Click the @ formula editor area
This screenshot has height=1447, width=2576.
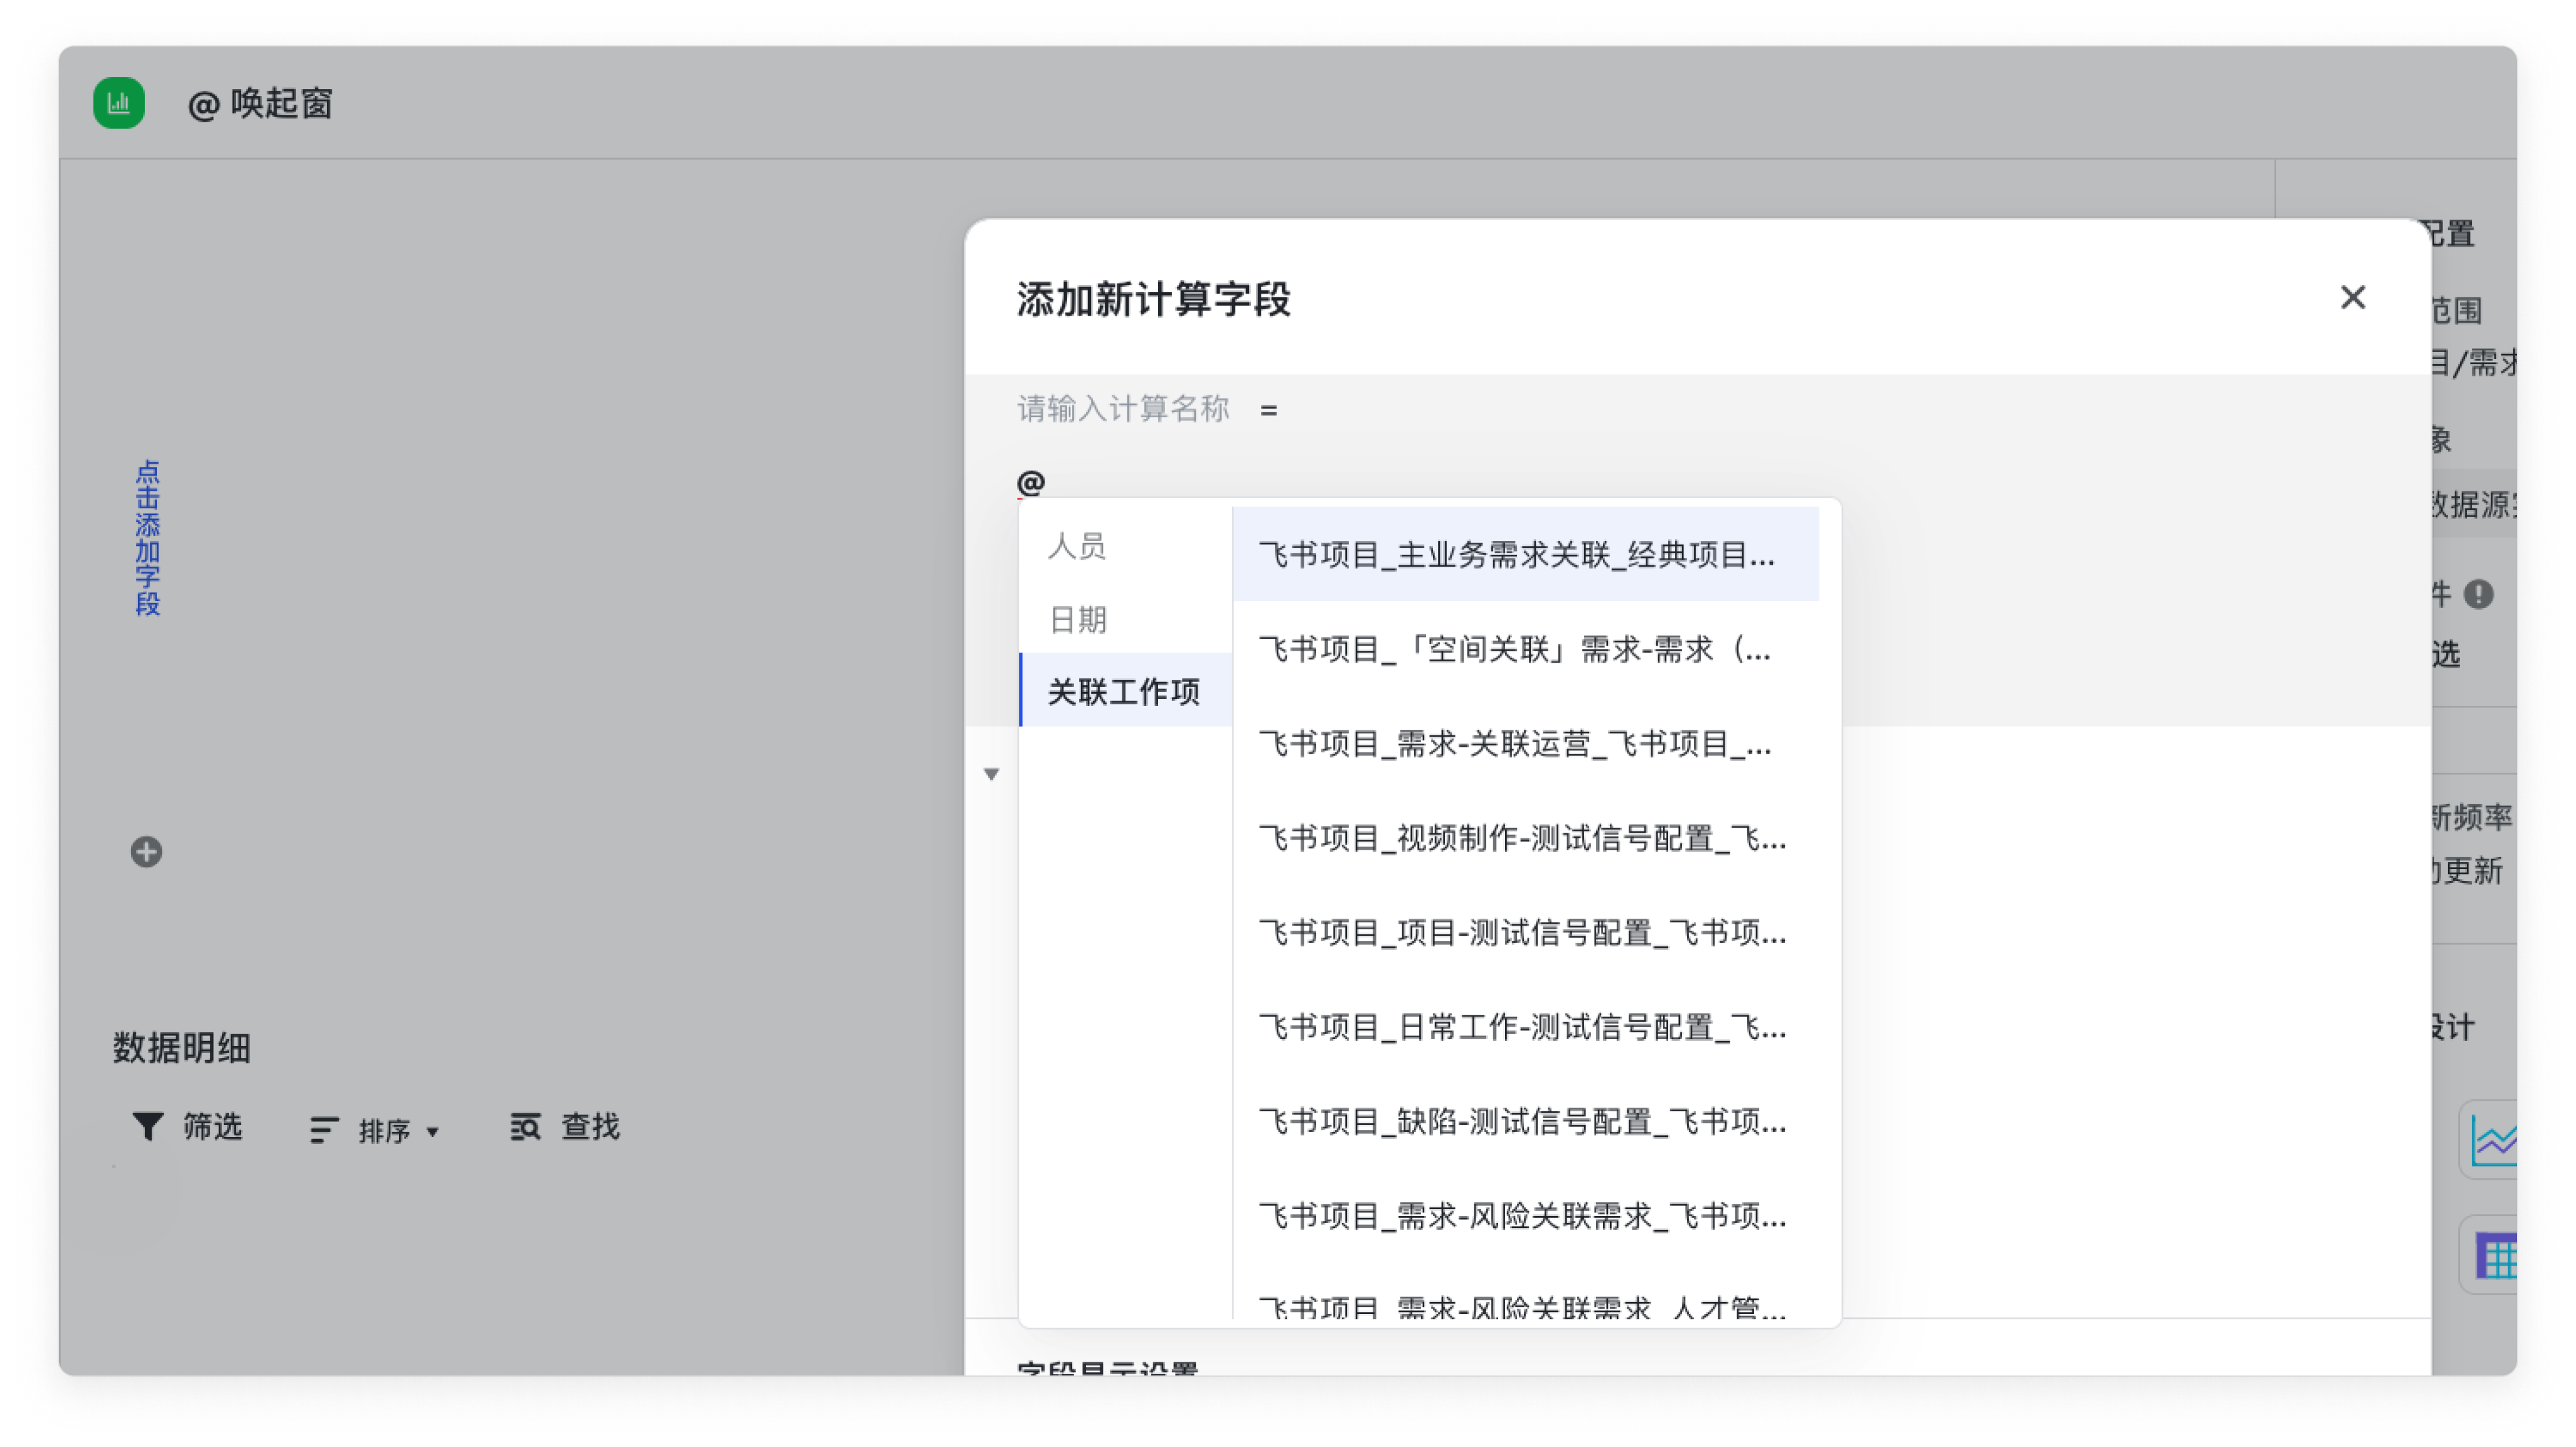pos(1030,483)
